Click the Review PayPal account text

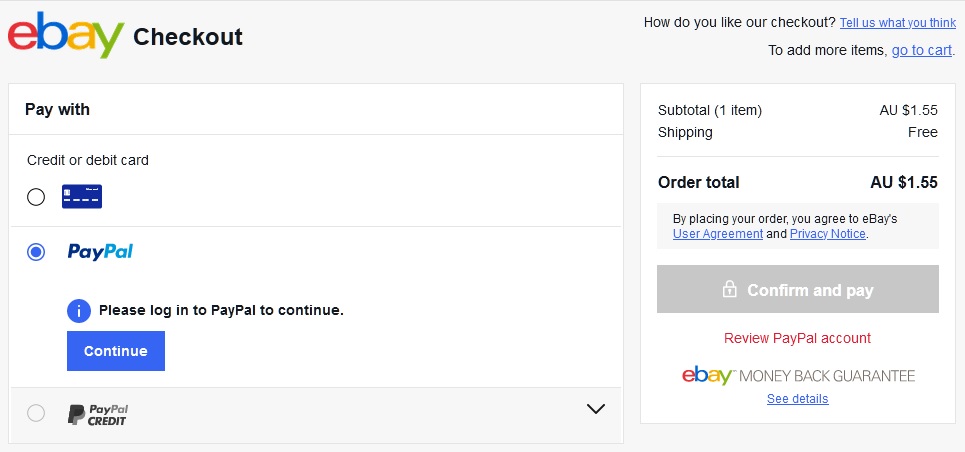click(x=798, y=338)
